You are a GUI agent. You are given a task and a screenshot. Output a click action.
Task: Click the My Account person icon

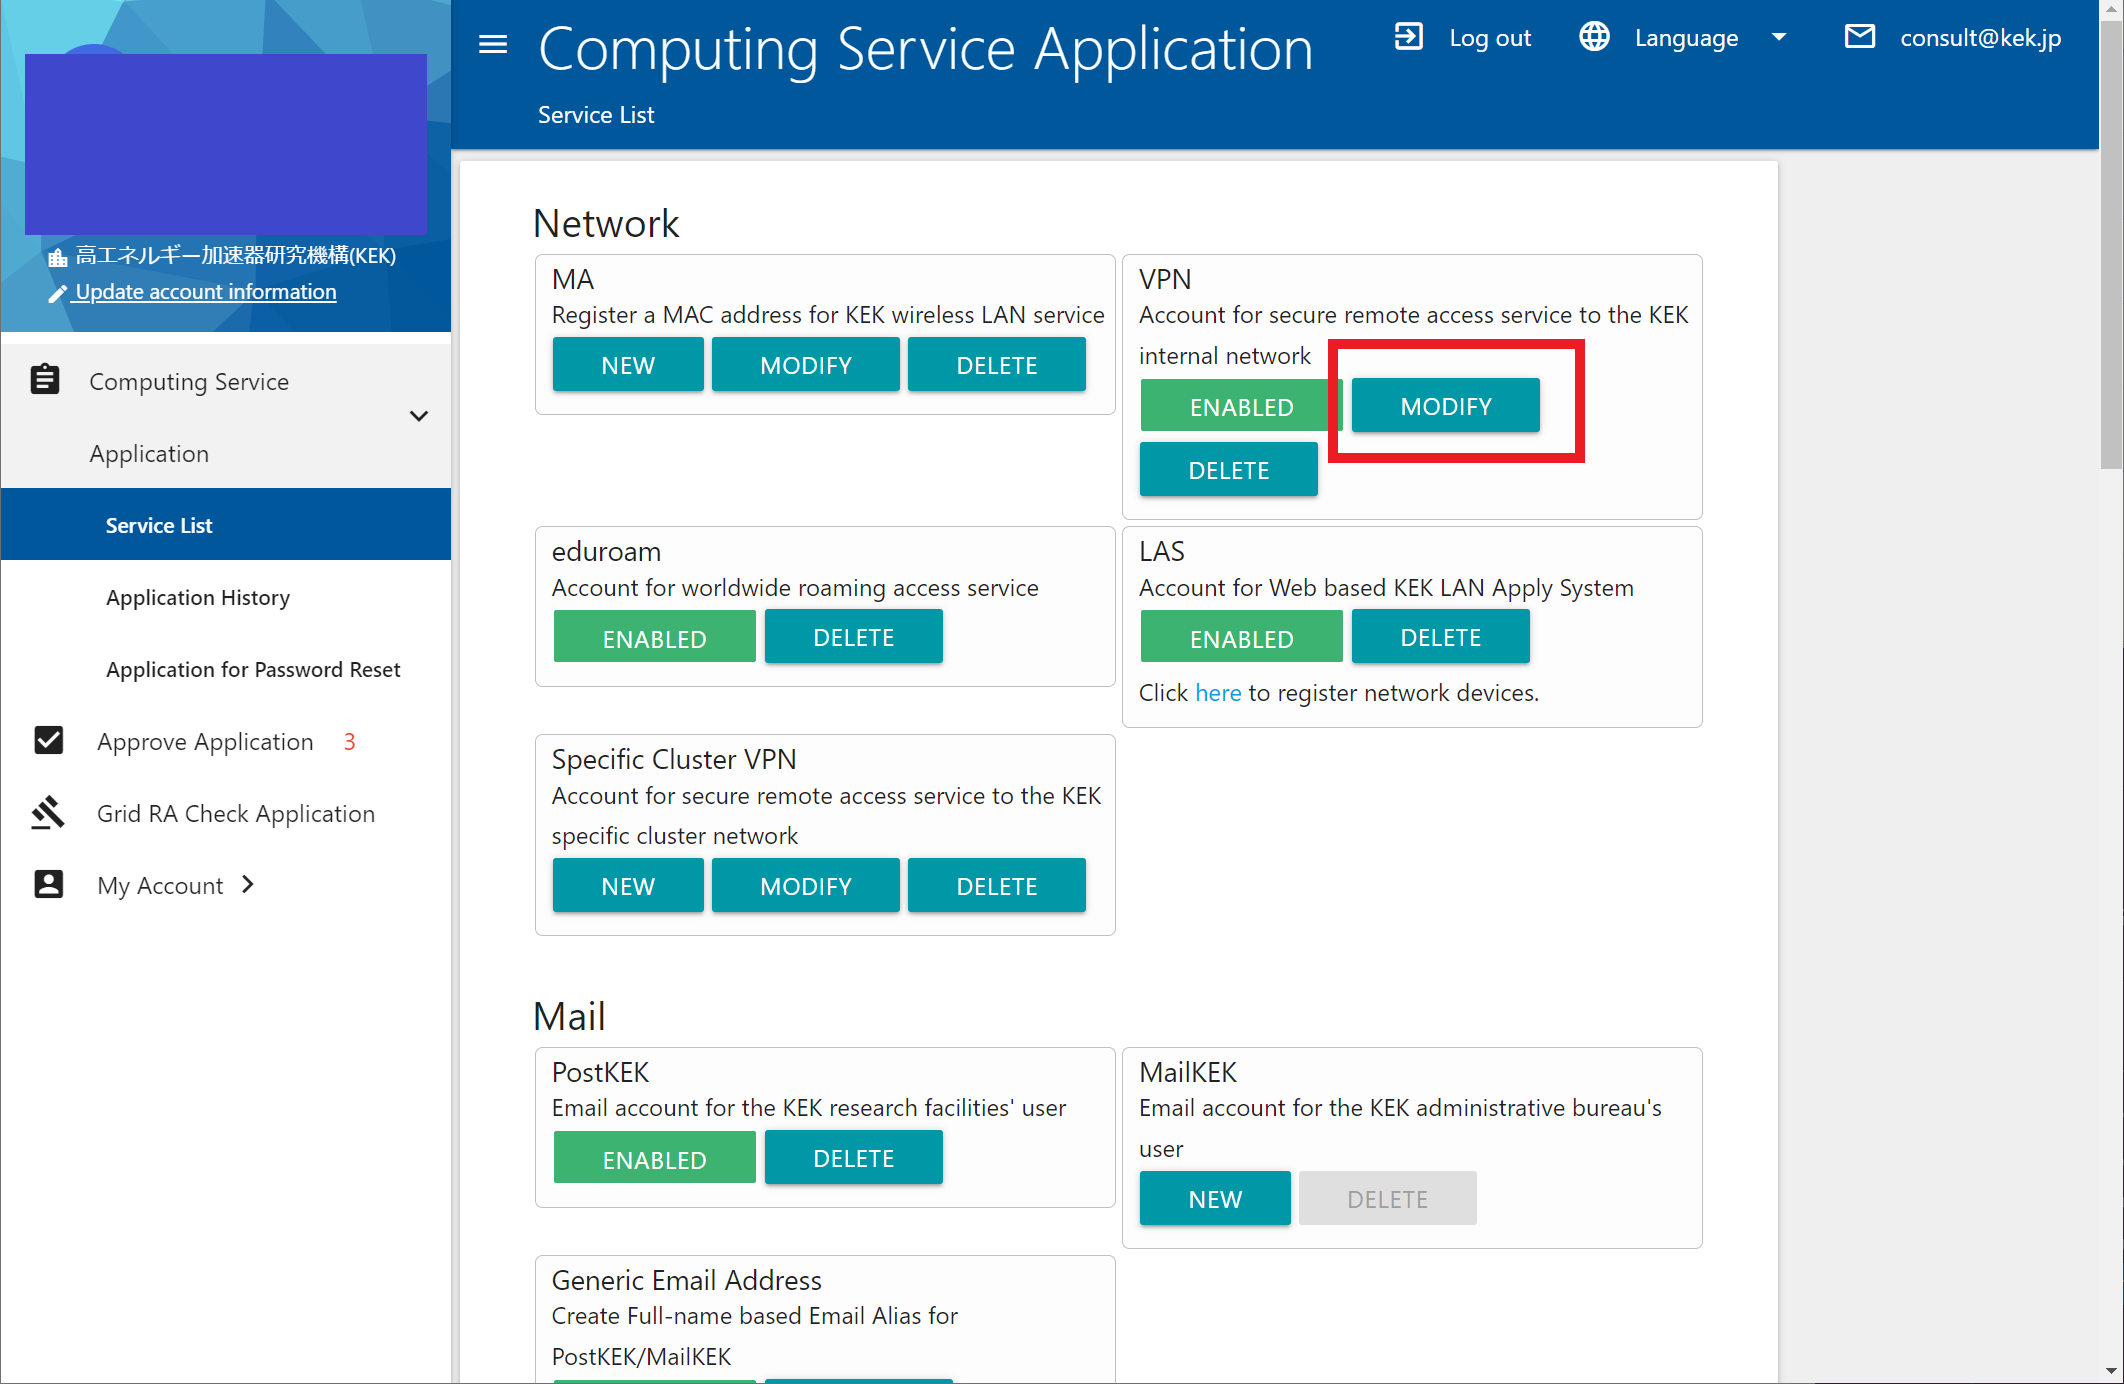point(47,884)
